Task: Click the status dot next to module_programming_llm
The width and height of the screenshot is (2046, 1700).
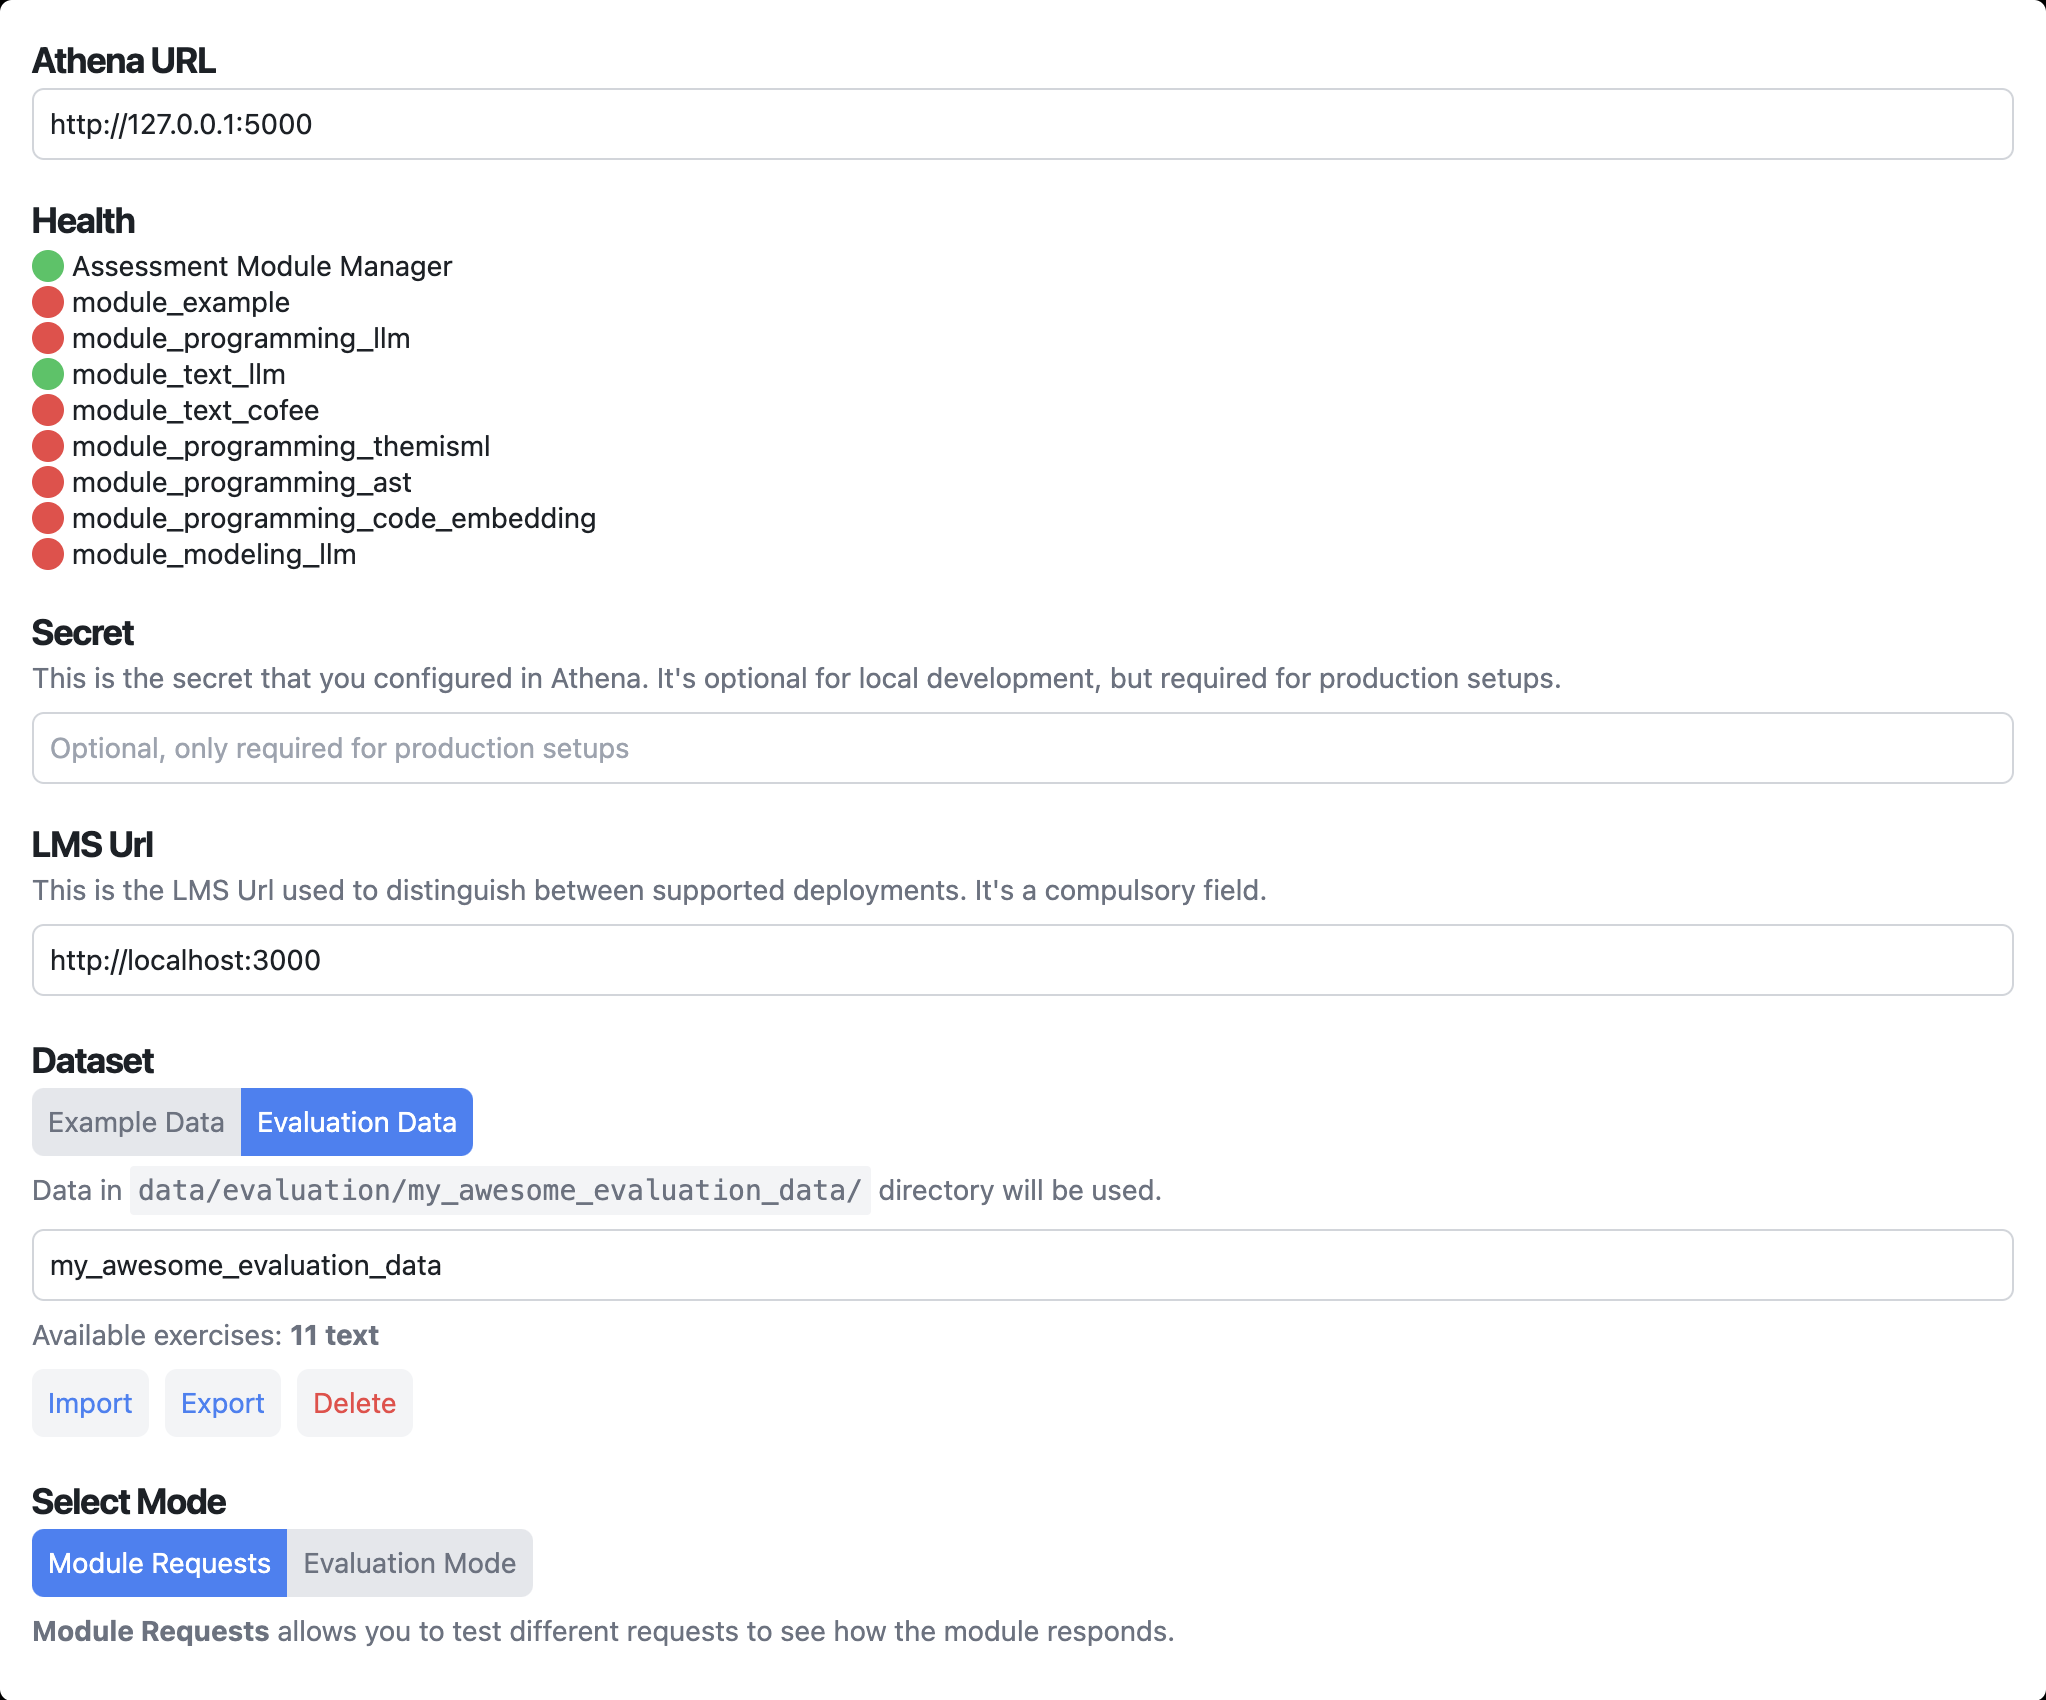Action: tap(47, 337)
